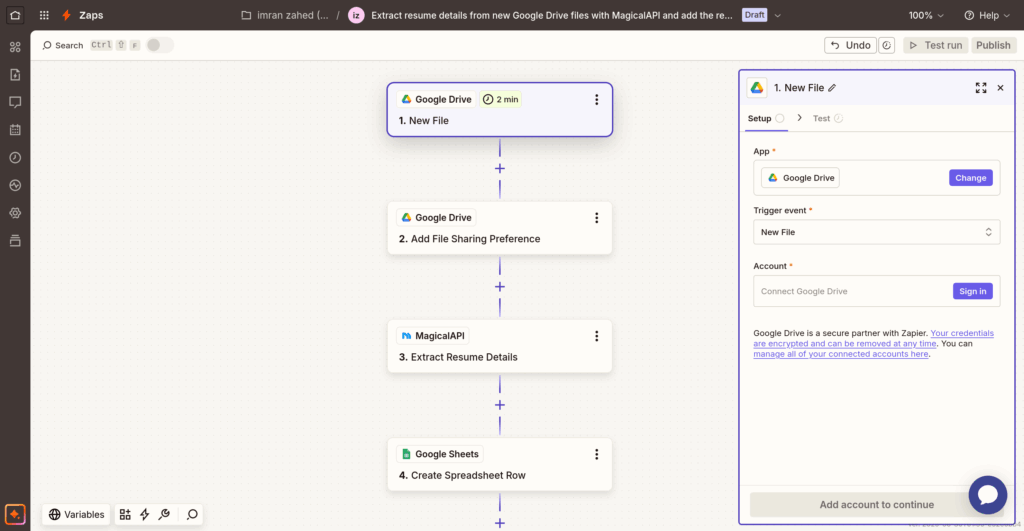Open manage all connected accounts link
This screenshot has height=531, width=1024.
pos(840,354)
